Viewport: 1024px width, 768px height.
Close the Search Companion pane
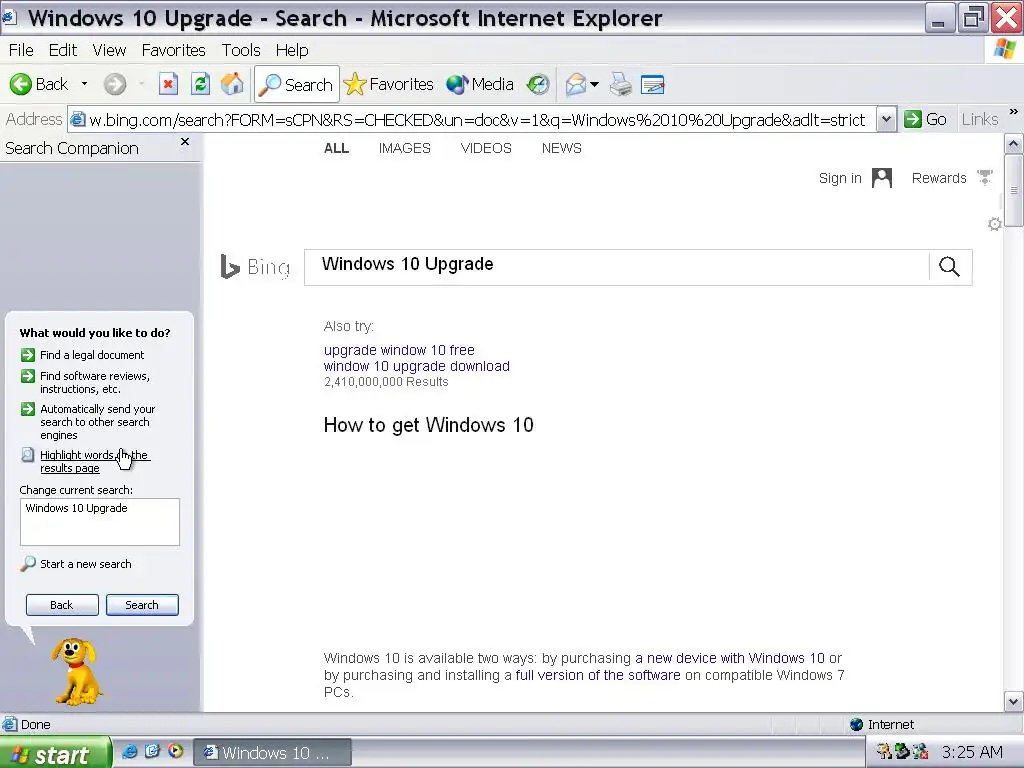[185, 142]
